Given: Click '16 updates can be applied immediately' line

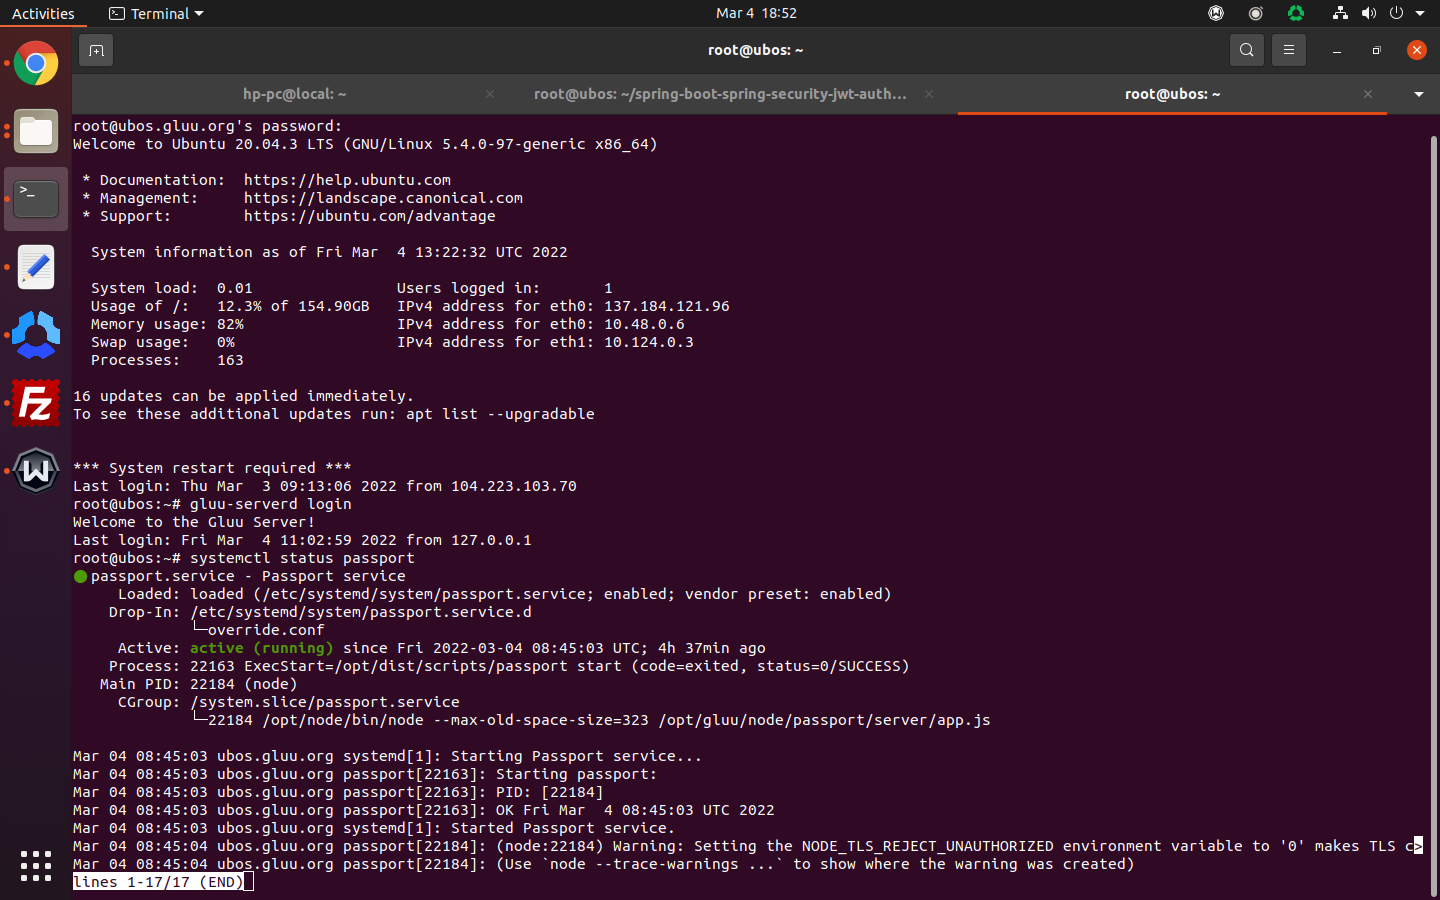Looking at the screenshot, I should pos(243,396).
